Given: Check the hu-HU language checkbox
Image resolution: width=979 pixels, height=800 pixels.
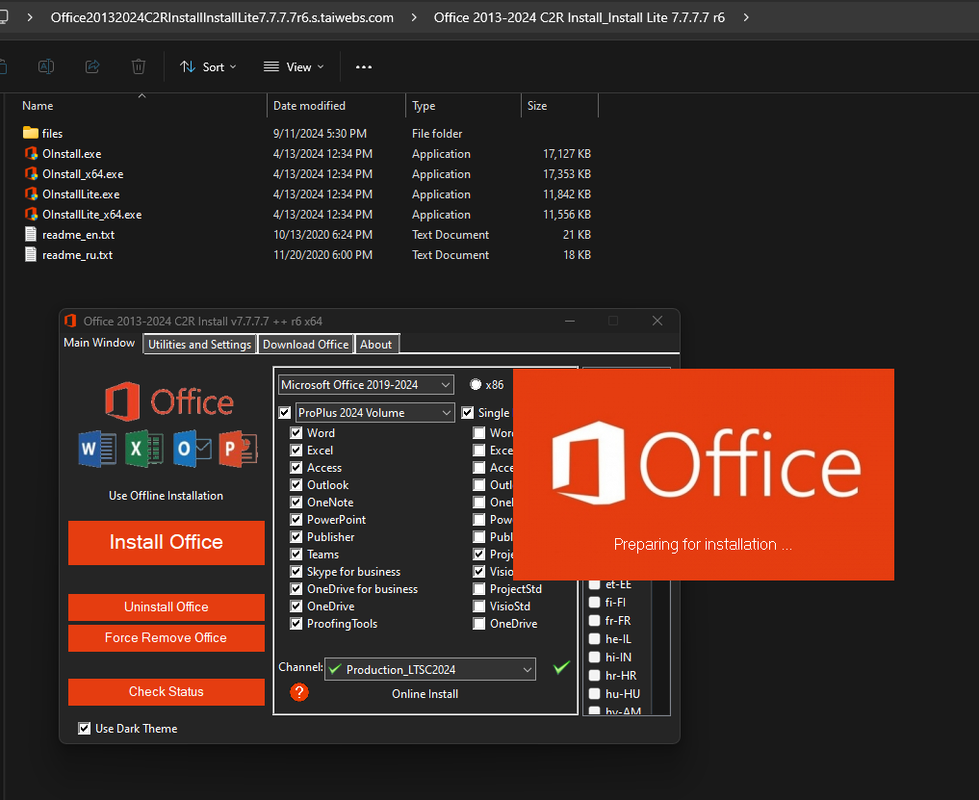Looking at the screenshot, I should point(594,694).
